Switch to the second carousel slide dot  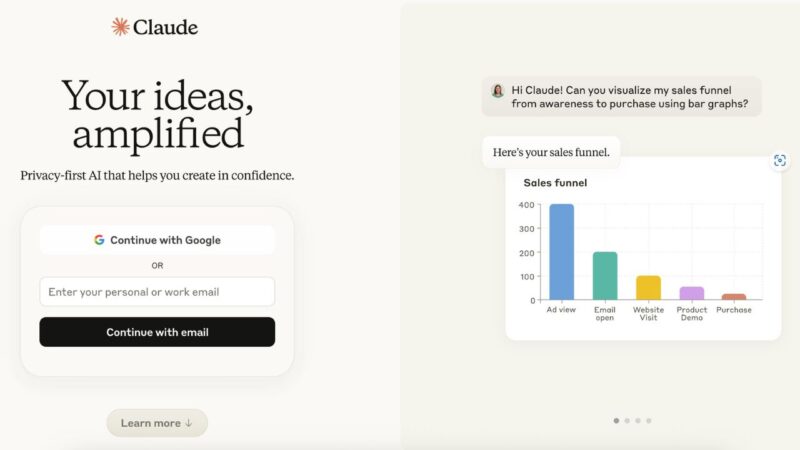627,421
